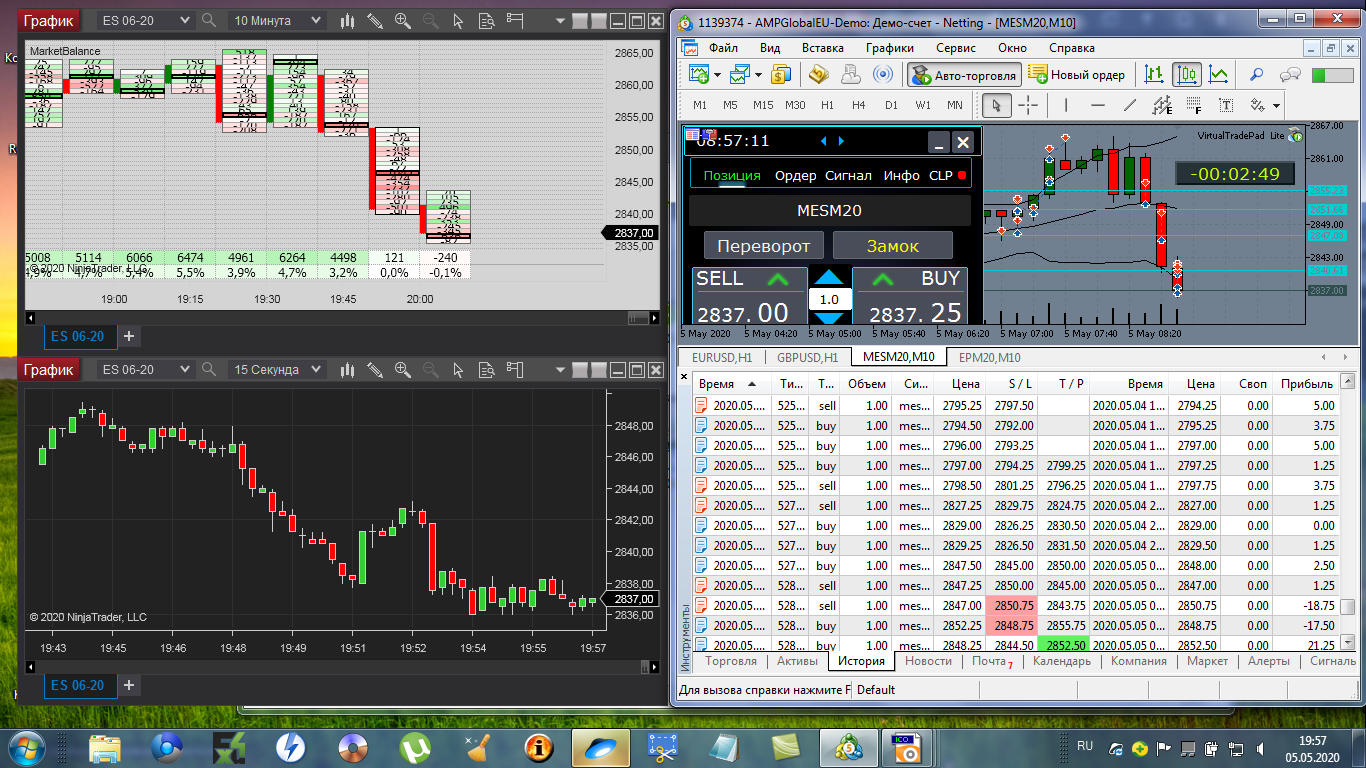Image resolution: width=1366 pixels, height=768 pixels.
Task: Decrease lot size with down arrow
Action: tap(830, 317)
